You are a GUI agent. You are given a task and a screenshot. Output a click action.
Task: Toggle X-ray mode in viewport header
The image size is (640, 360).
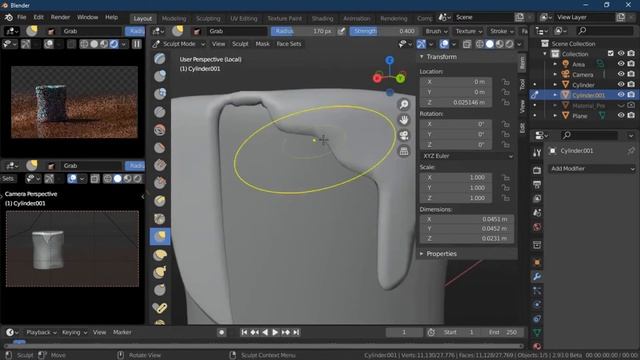tap(467, 44)
